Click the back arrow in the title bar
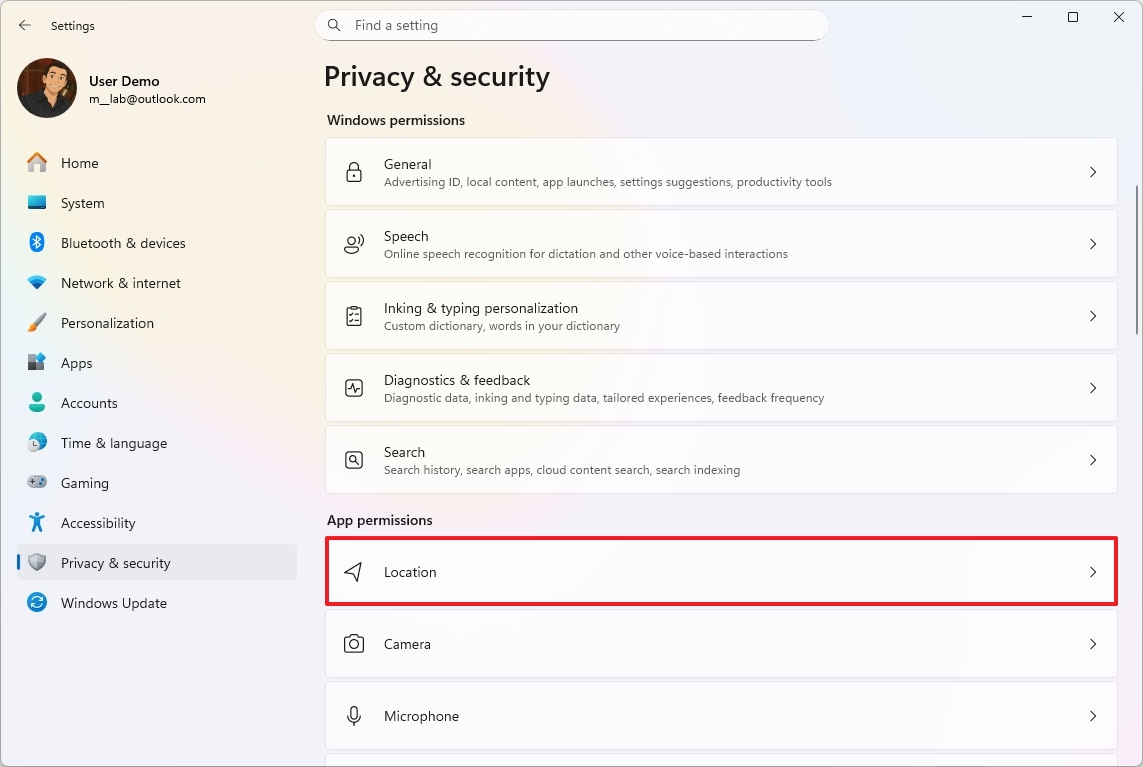 click(25, 25)
